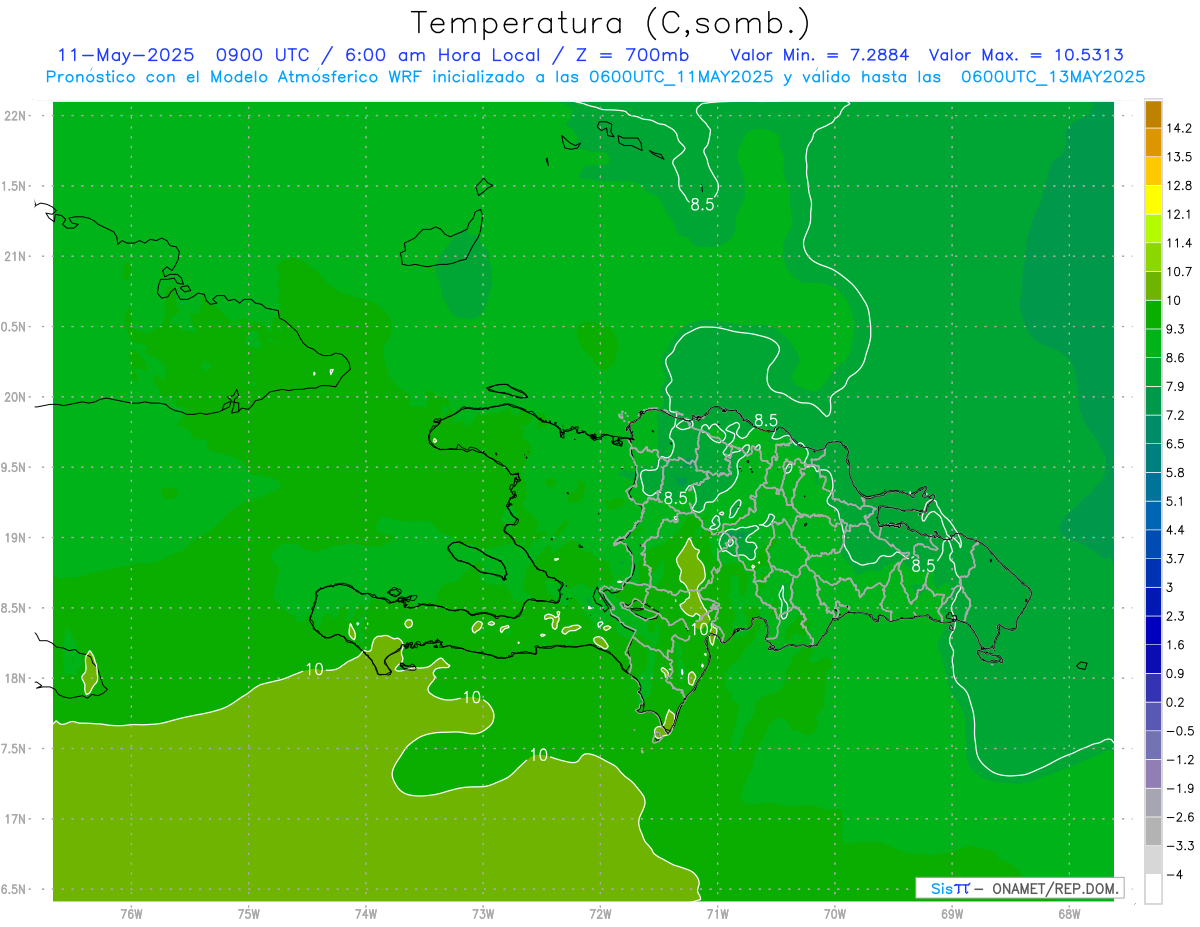The width and height of the screenshot is (1200, 927).
Task: Click the 'ONAMET/REP.DOM.' credit label
Action: [x=1054, y=888]
